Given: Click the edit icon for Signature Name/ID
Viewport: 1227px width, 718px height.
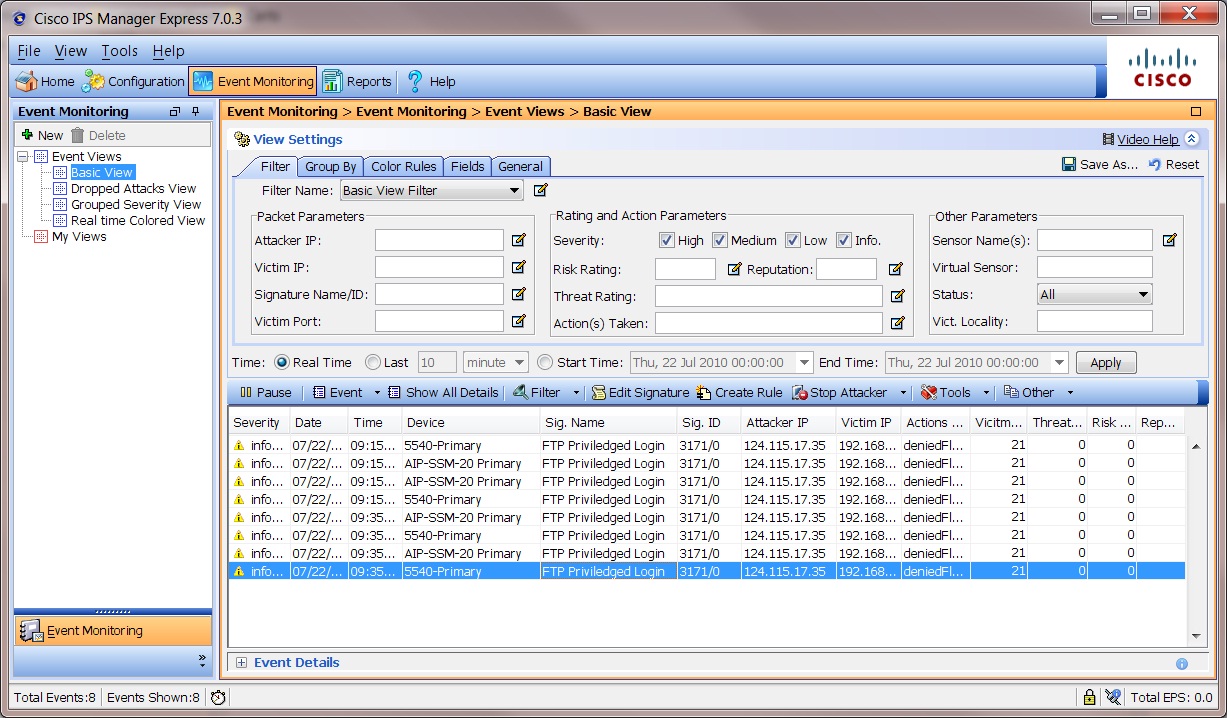Looking at the screenshot, I should click(519, 294).
